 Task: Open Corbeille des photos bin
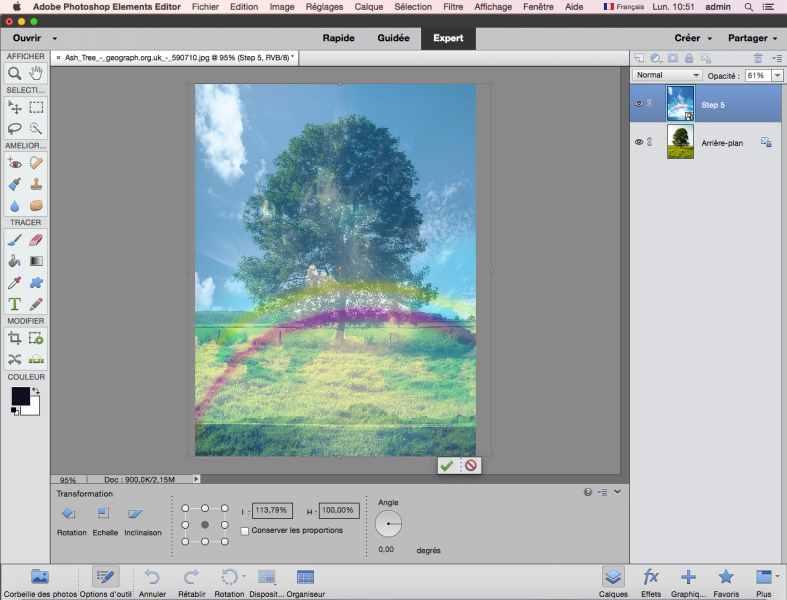[40, 582]
